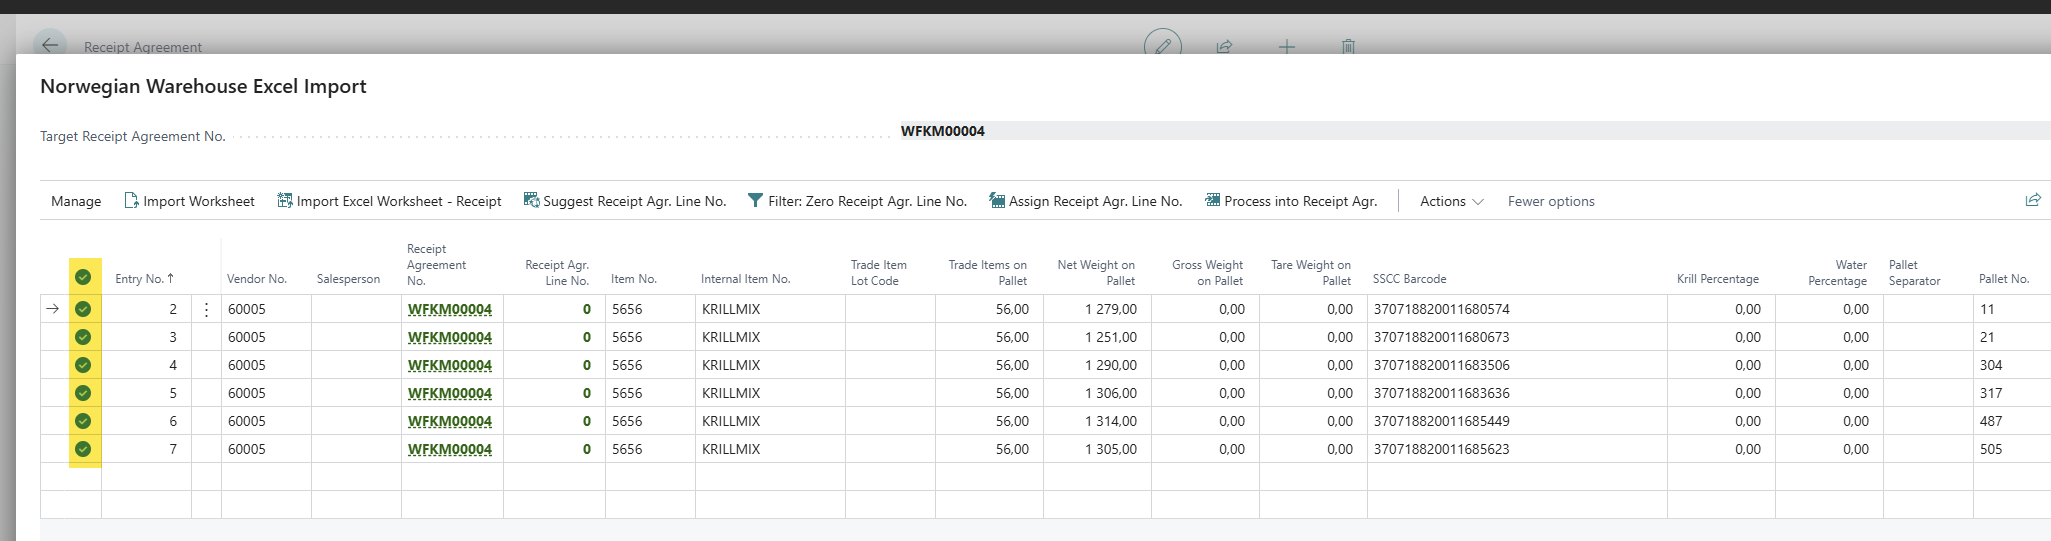
Task: Run Import Excel Worksheet - Receipt
Action: point(389,201)
